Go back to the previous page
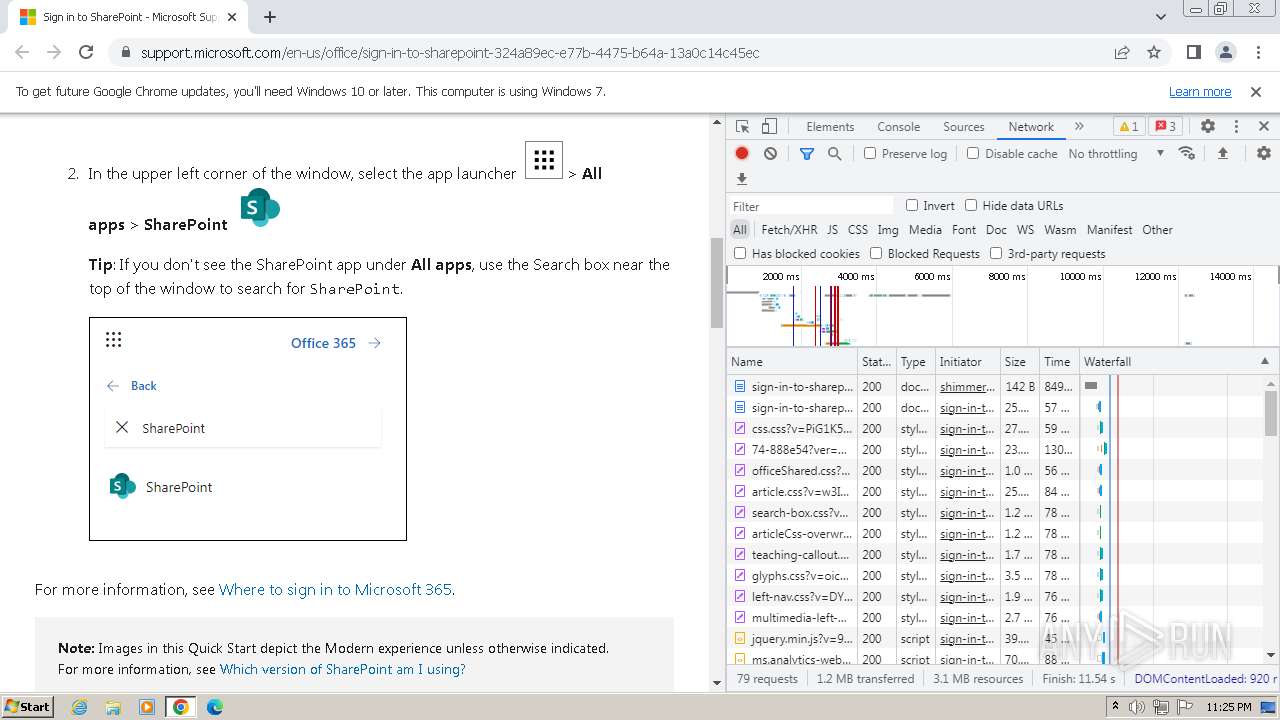1280x720 pixels. [22, 52]
